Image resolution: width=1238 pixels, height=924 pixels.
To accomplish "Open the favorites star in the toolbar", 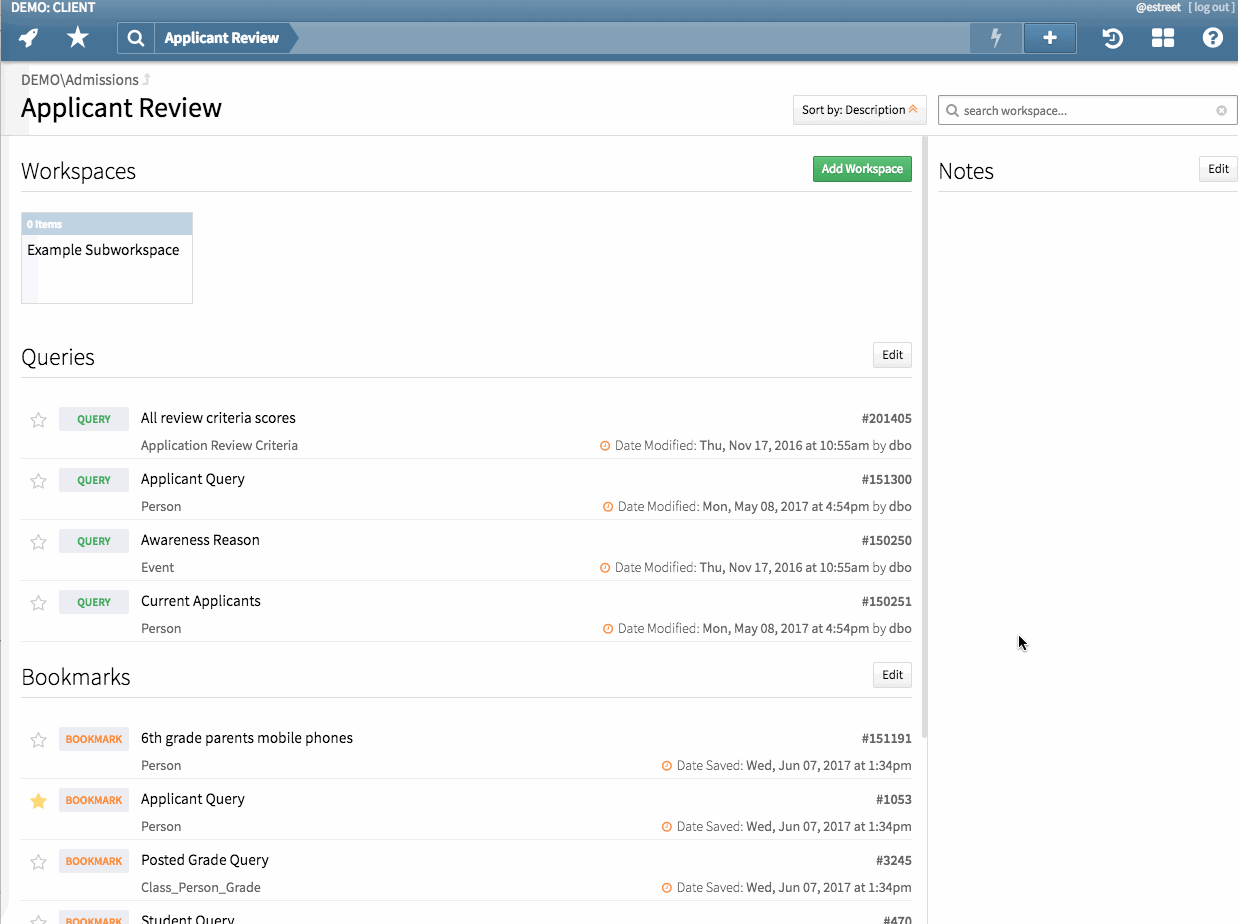I will coord(75,37).
